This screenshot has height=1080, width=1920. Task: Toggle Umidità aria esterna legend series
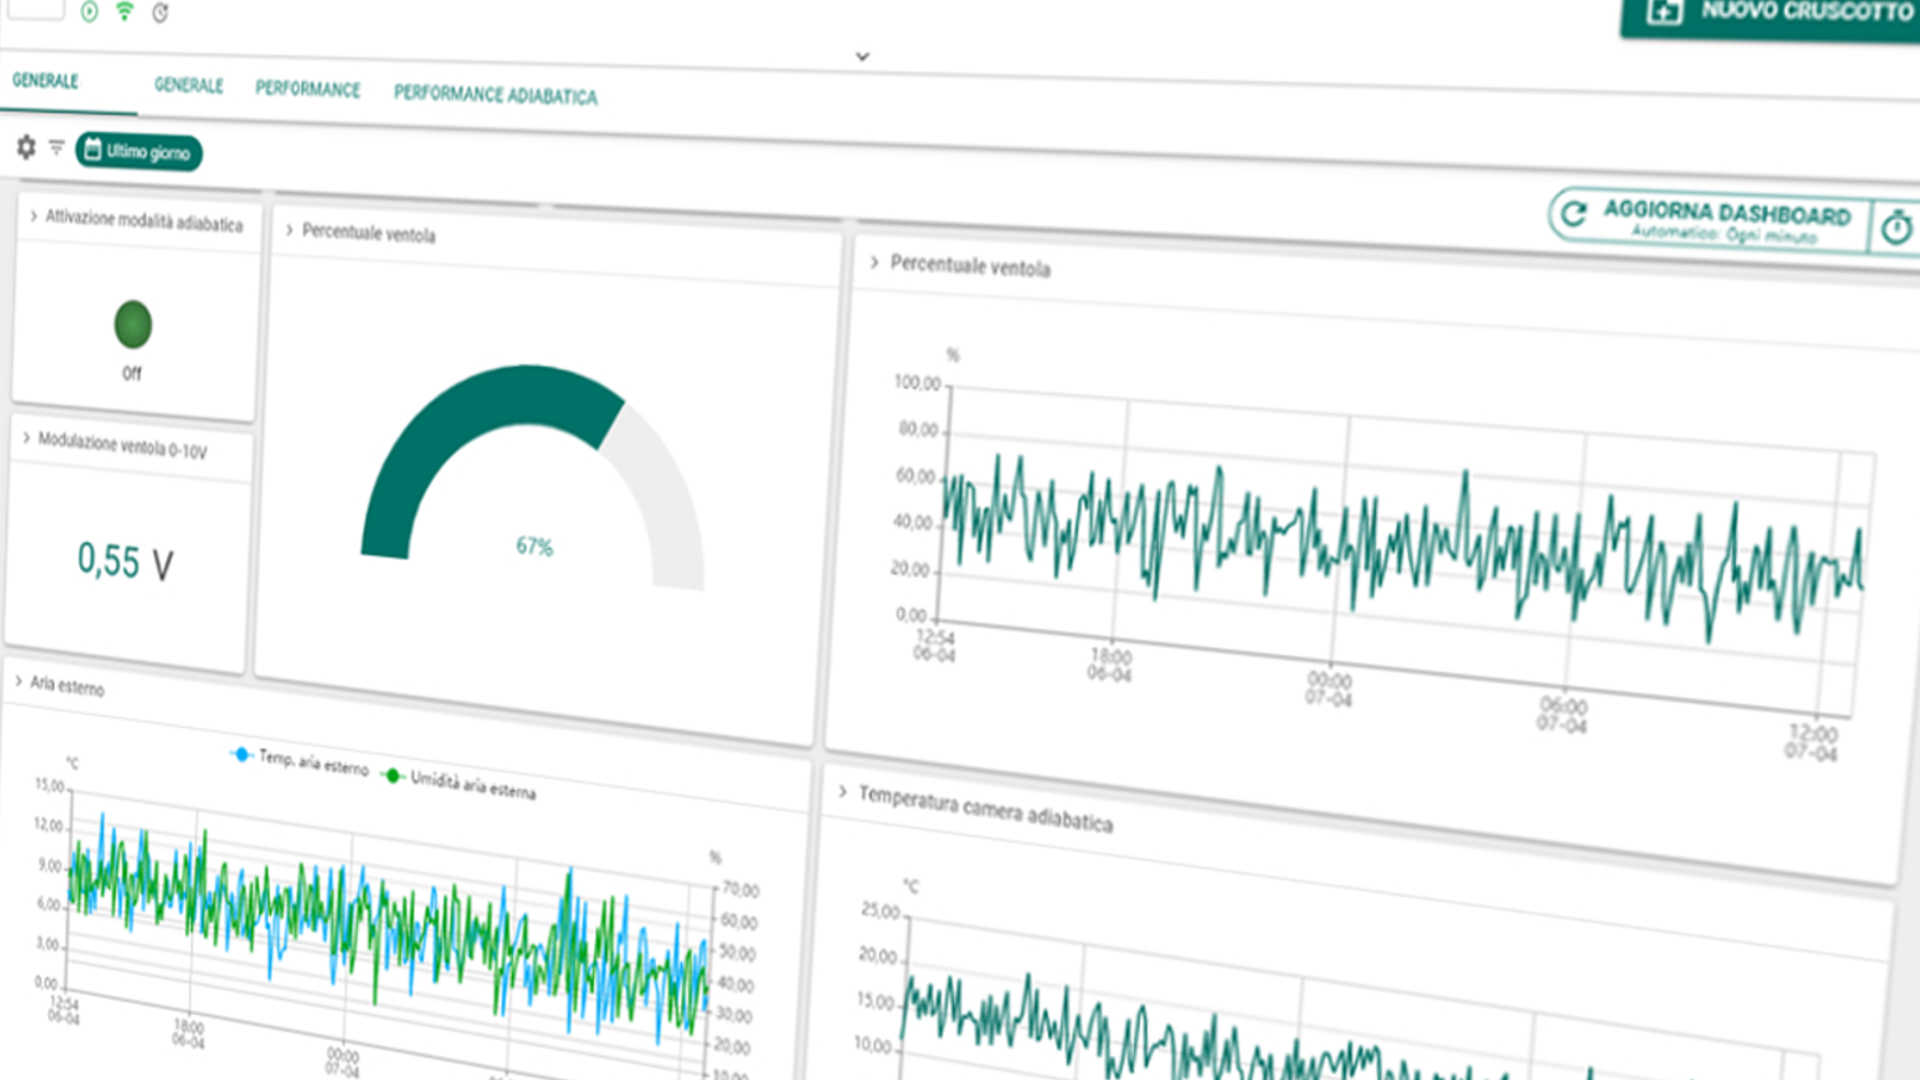pyautogui.click(x=460, y=783)
